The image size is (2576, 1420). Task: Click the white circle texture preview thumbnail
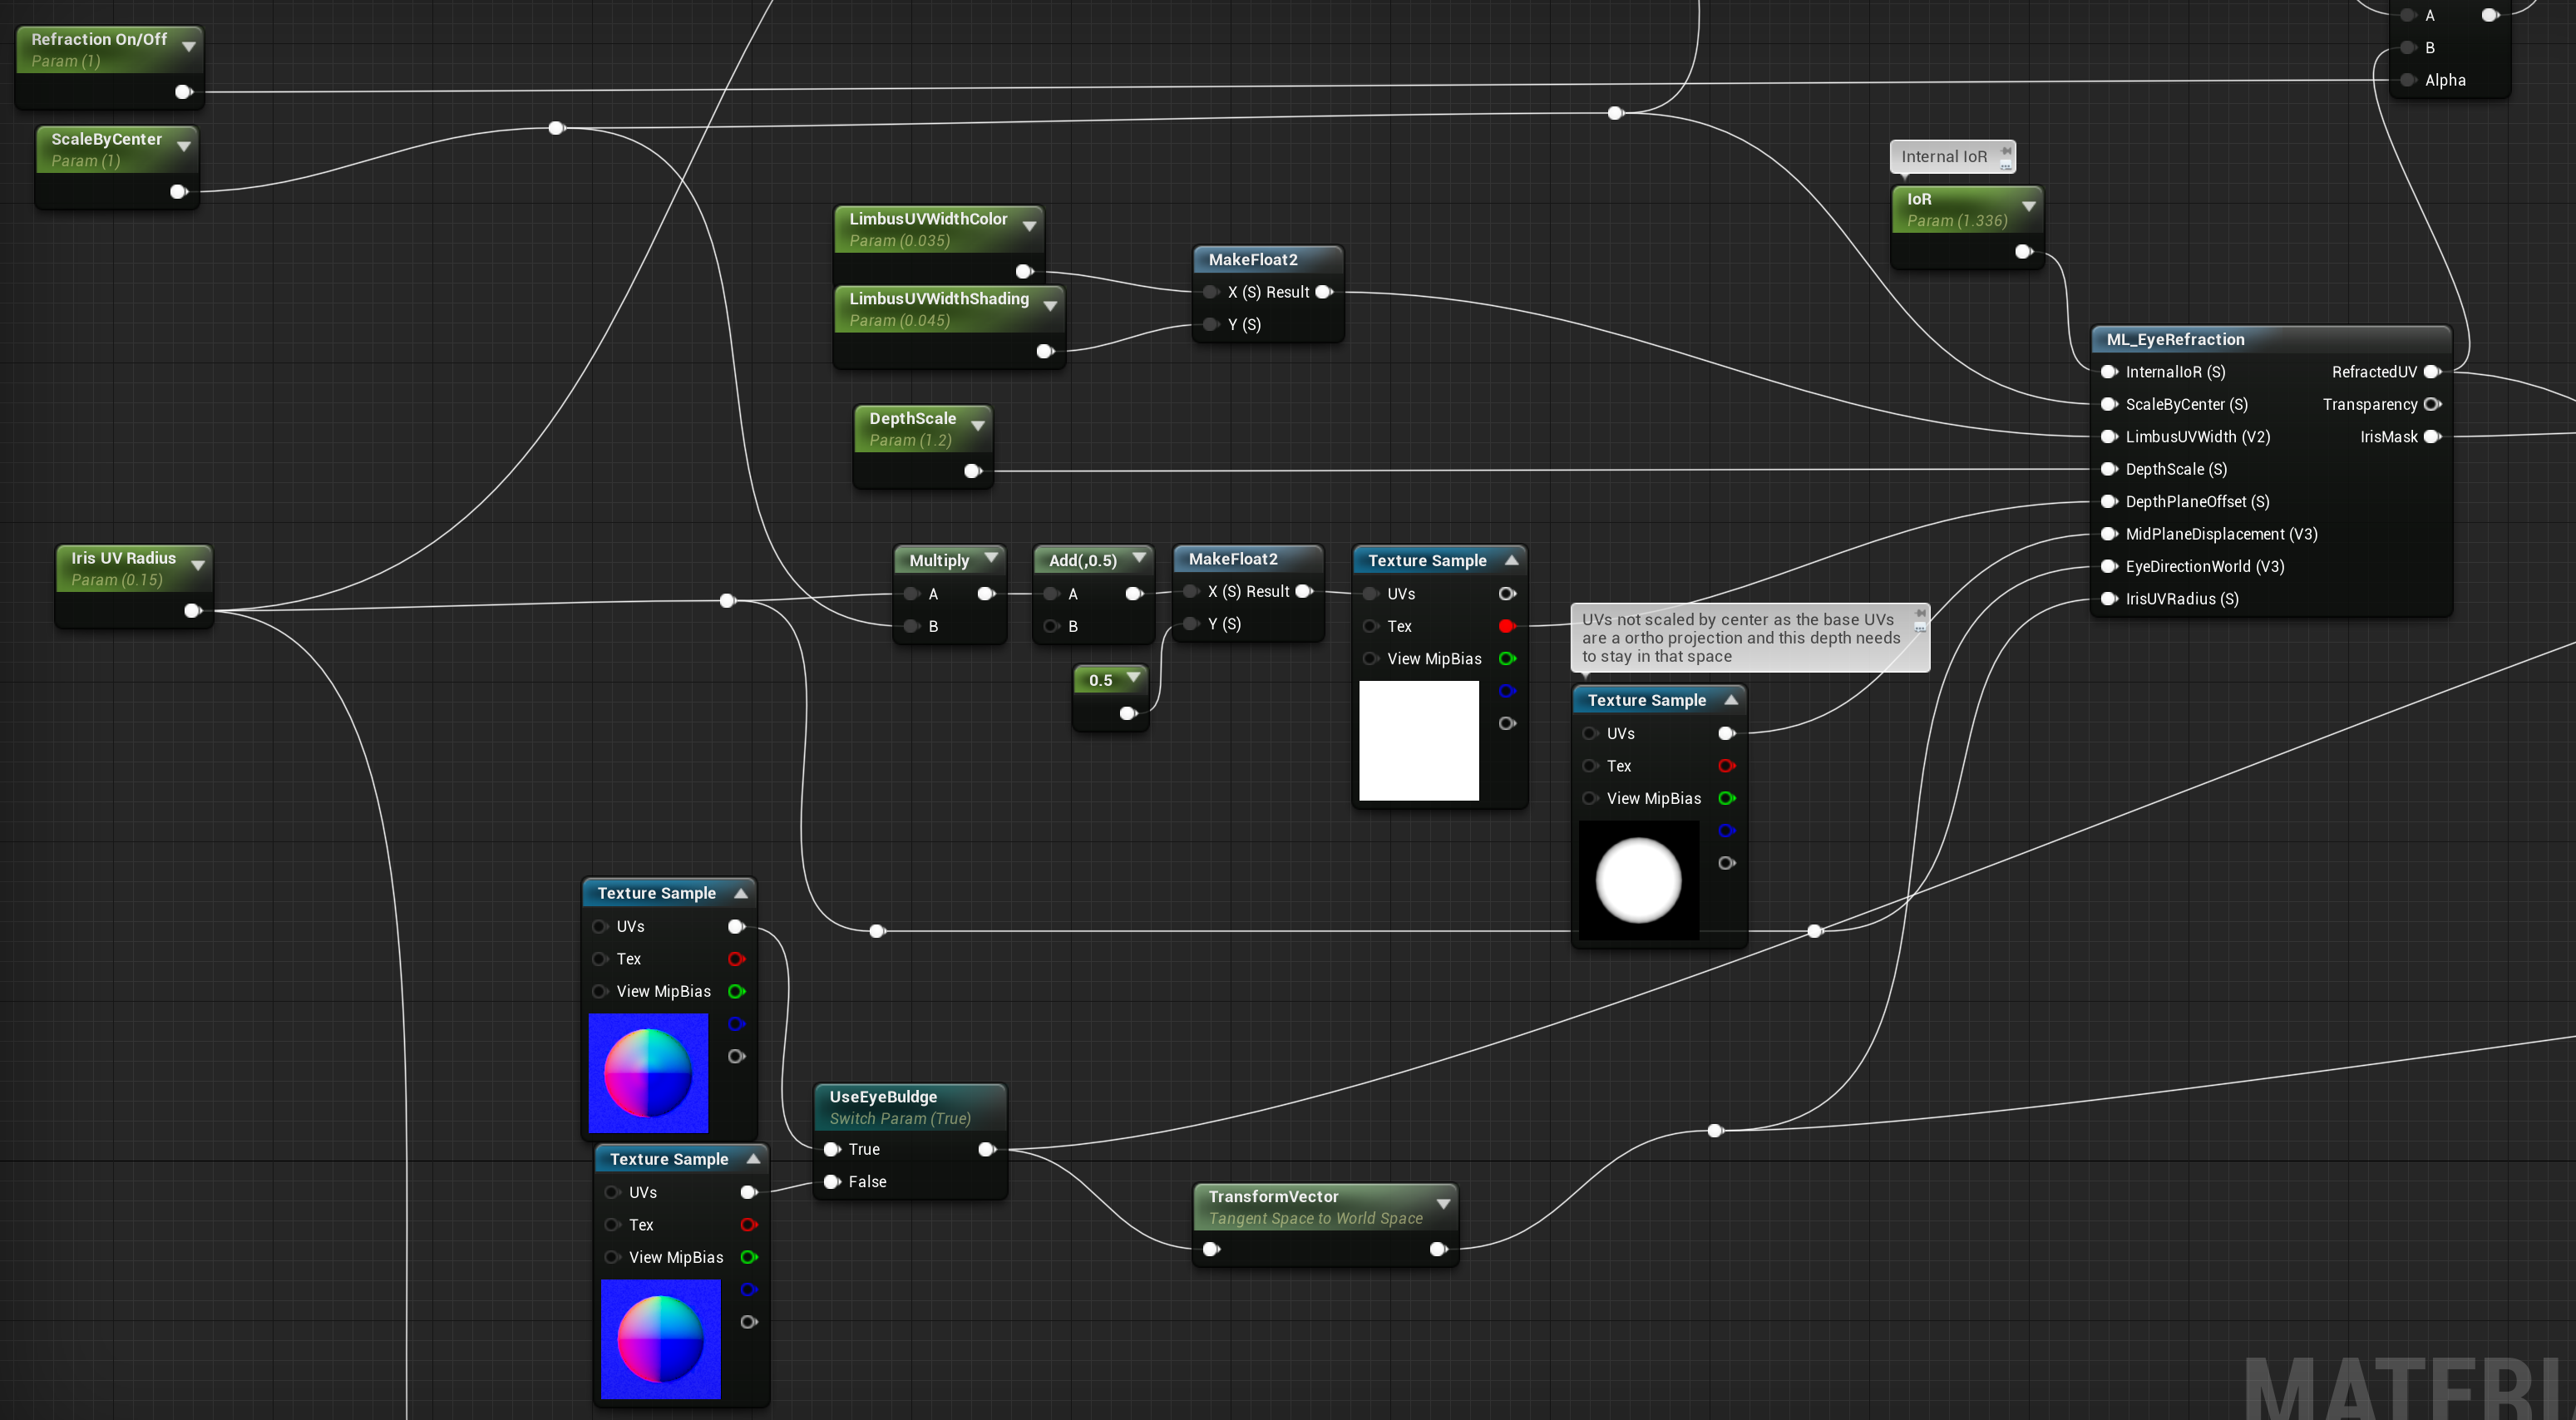(x=1638, y=880)
